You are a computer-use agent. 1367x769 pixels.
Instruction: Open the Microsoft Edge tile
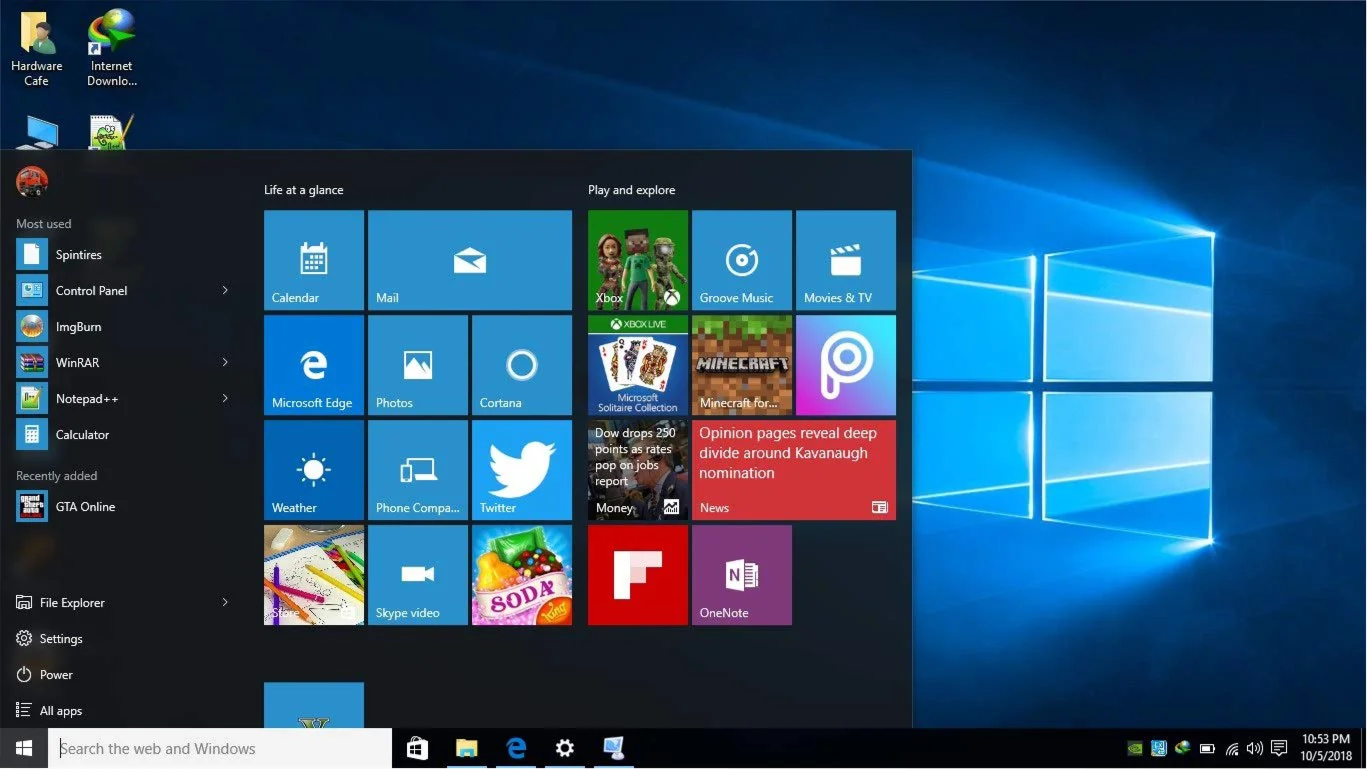pos(313,365)
